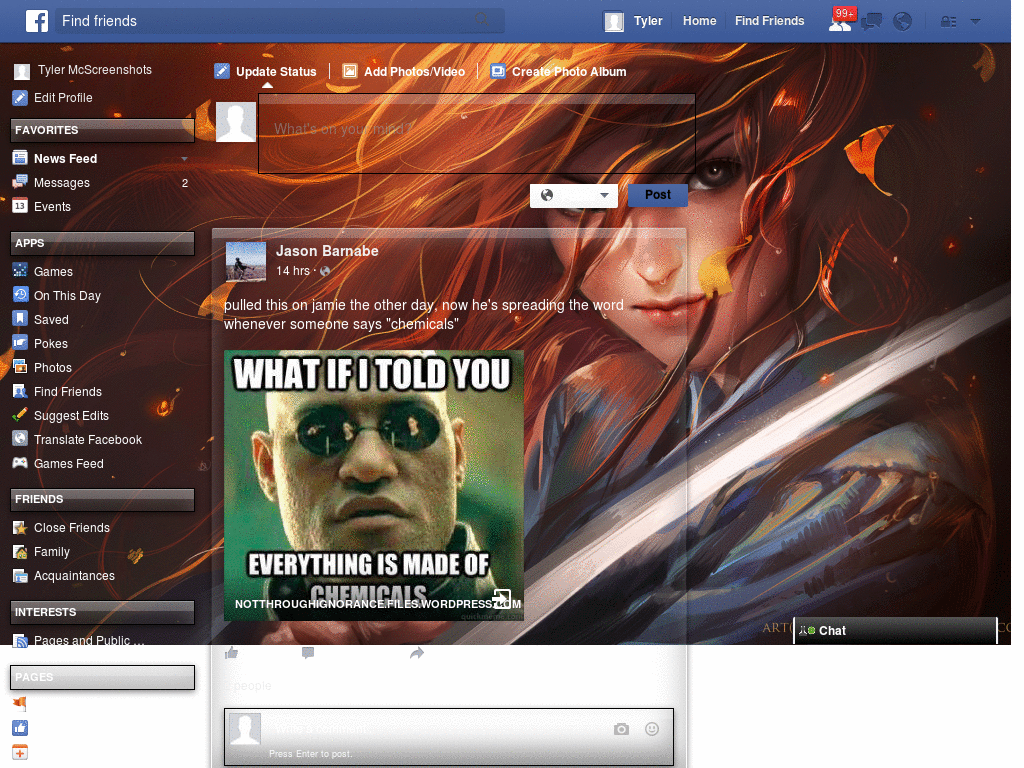Open Pages and Public interests item

coord(89,640)
